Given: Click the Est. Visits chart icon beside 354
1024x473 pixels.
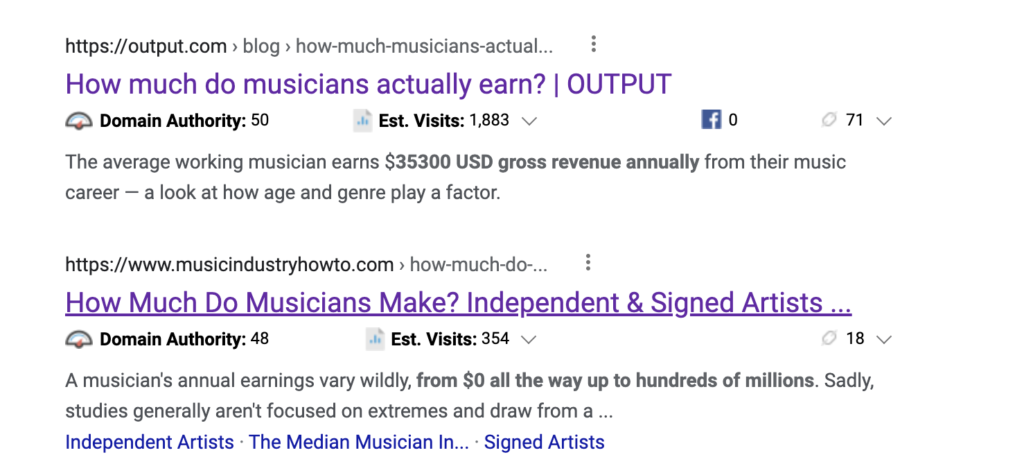Looking at the screenshot, I should (375, 340).
